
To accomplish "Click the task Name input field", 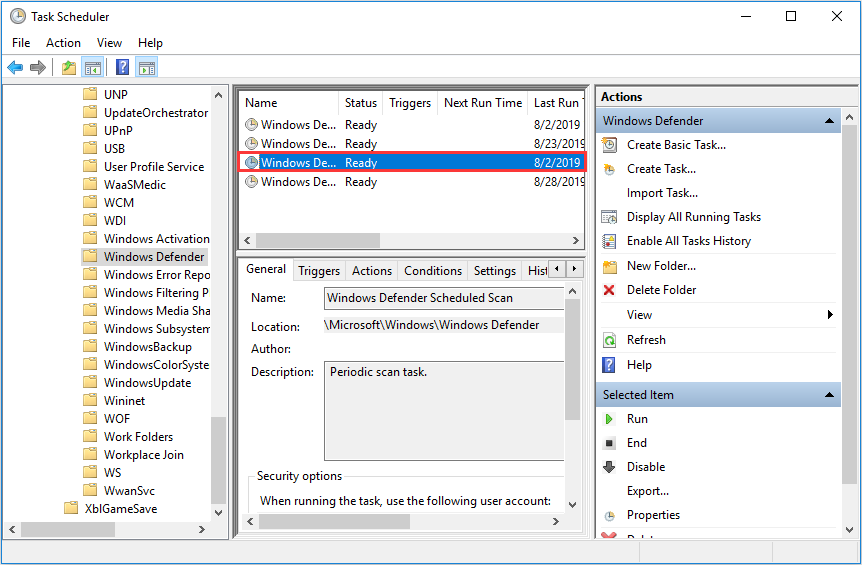I will (x=444, y=298).
